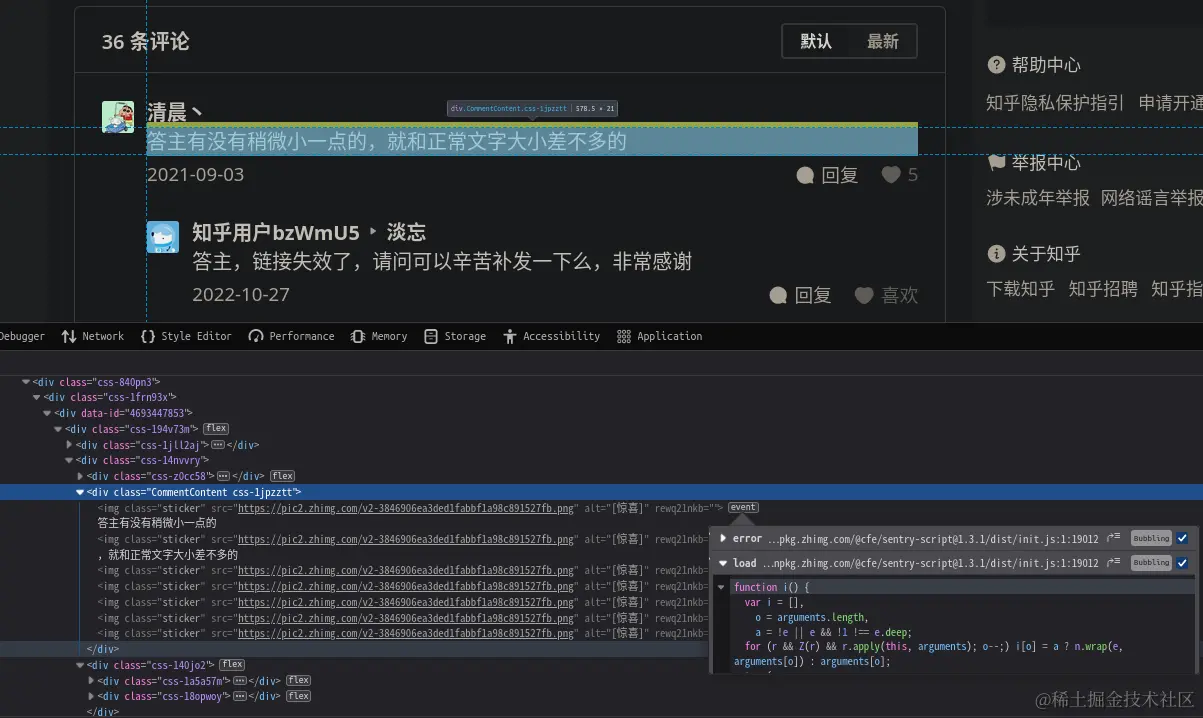
Task: Collapse the css-840pn3 div node
Action: click(x=26, y=382)
